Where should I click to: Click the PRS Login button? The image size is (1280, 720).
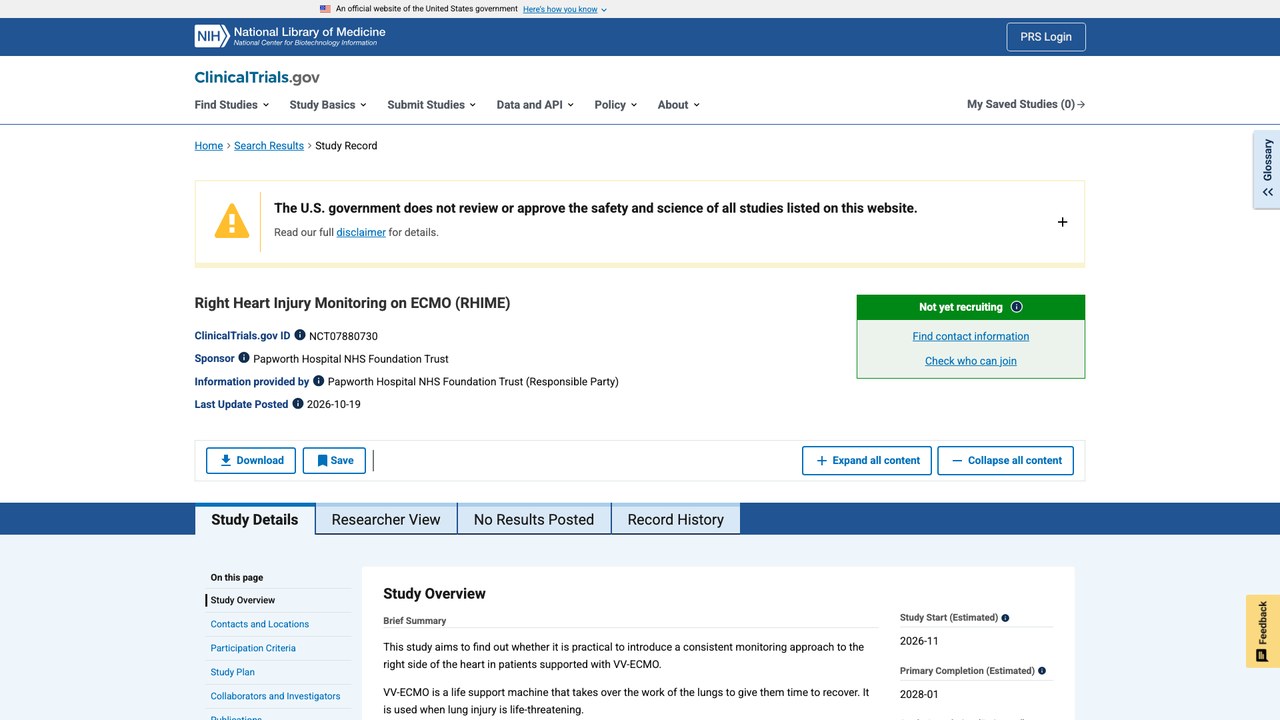[x=1045, y=37]
